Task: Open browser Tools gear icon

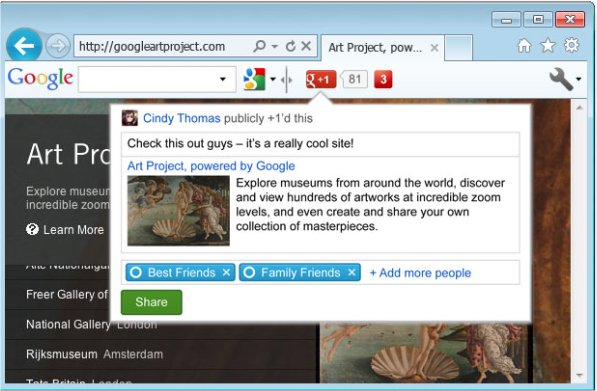Action: point(571,45)
